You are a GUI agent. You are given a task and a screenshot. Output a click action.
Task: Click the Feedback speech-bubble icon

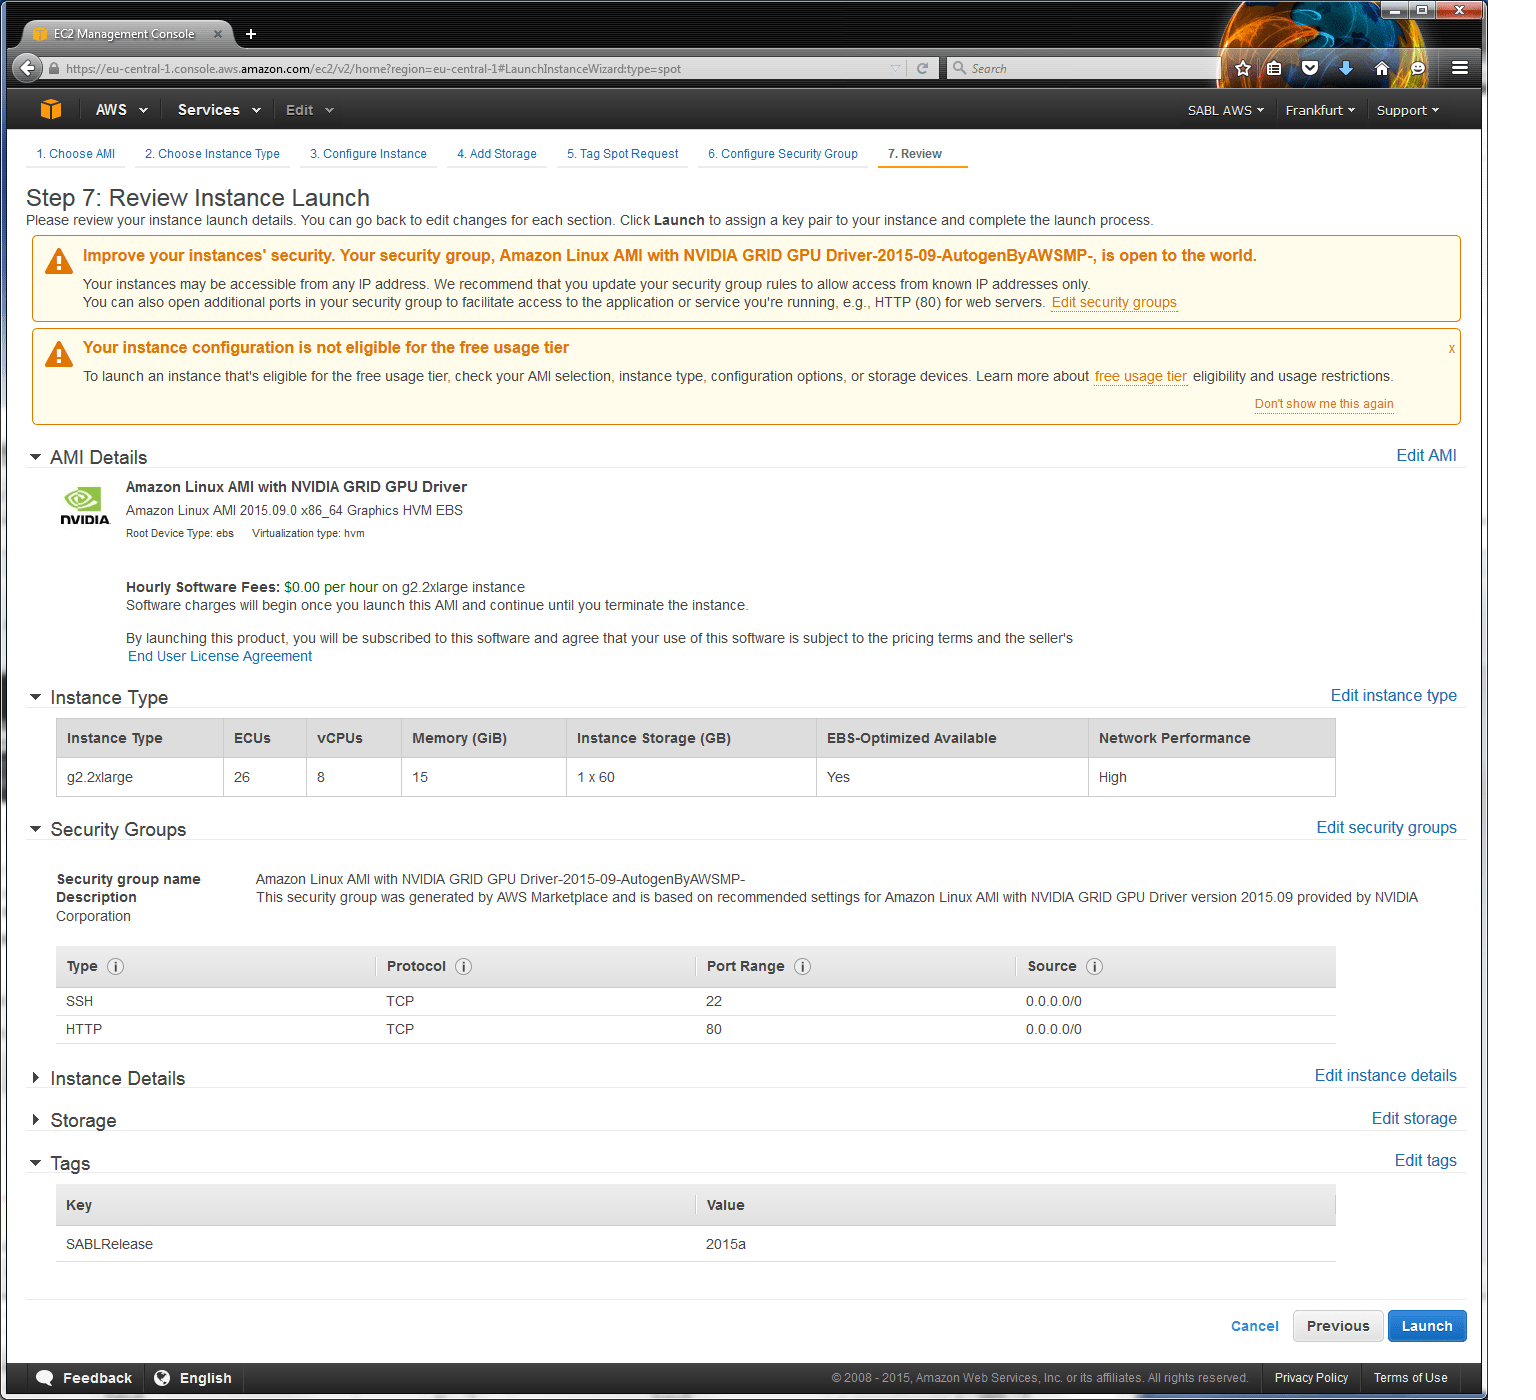pyautogui.click(x=44, y=1377)
